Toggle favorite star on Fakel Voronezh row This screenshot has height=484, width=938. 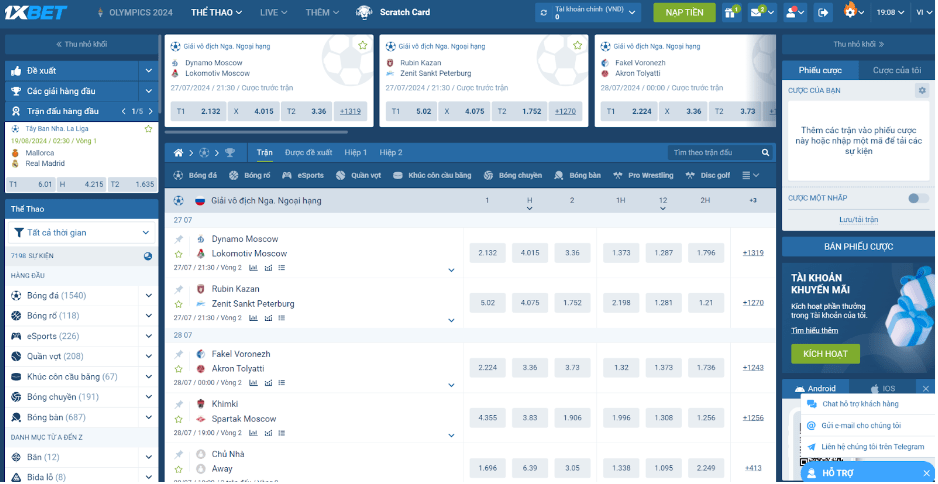tap(178, 369)
